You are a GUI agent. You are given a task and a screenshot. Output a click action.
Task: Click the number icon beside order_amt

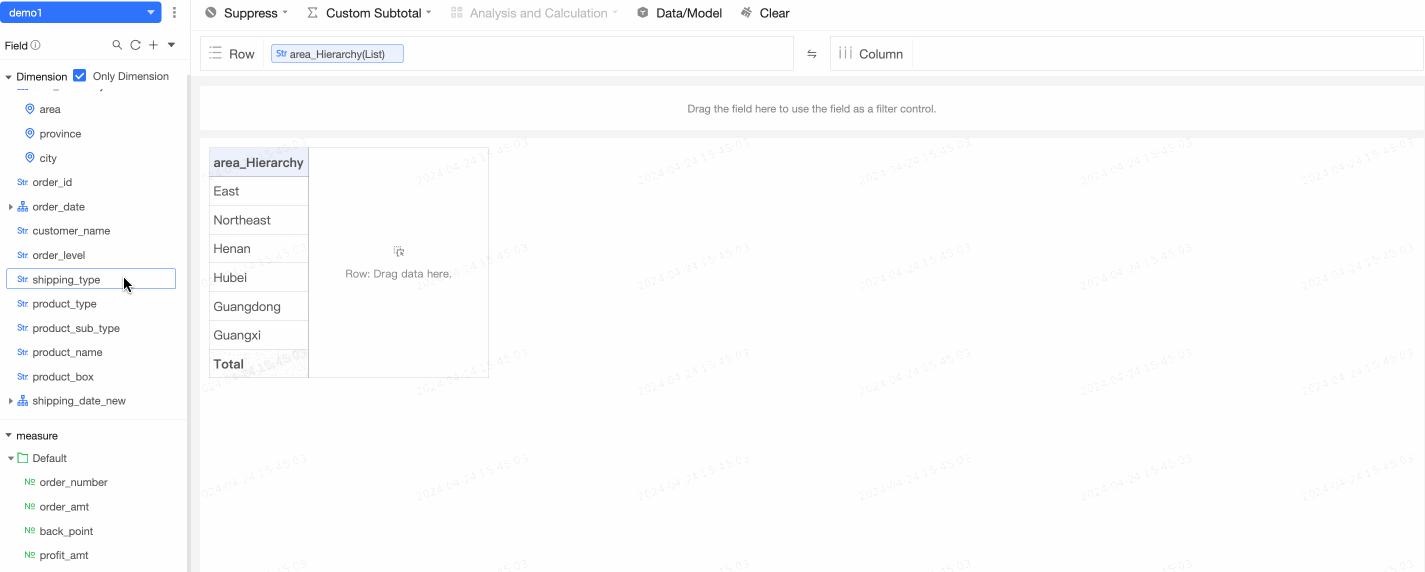30,507
